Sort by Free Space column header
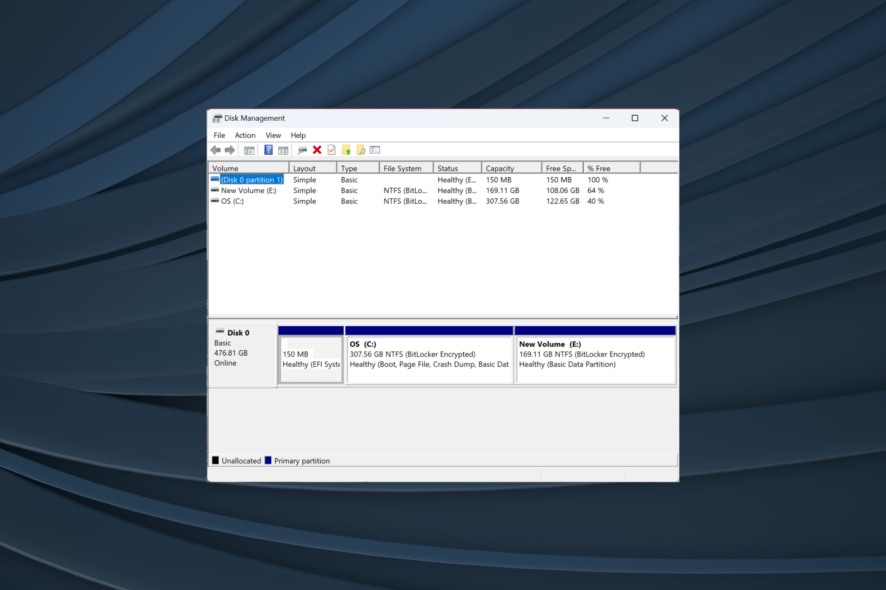Screen dimensions: 886x590 pyautogui.click(x=563, y=168)
